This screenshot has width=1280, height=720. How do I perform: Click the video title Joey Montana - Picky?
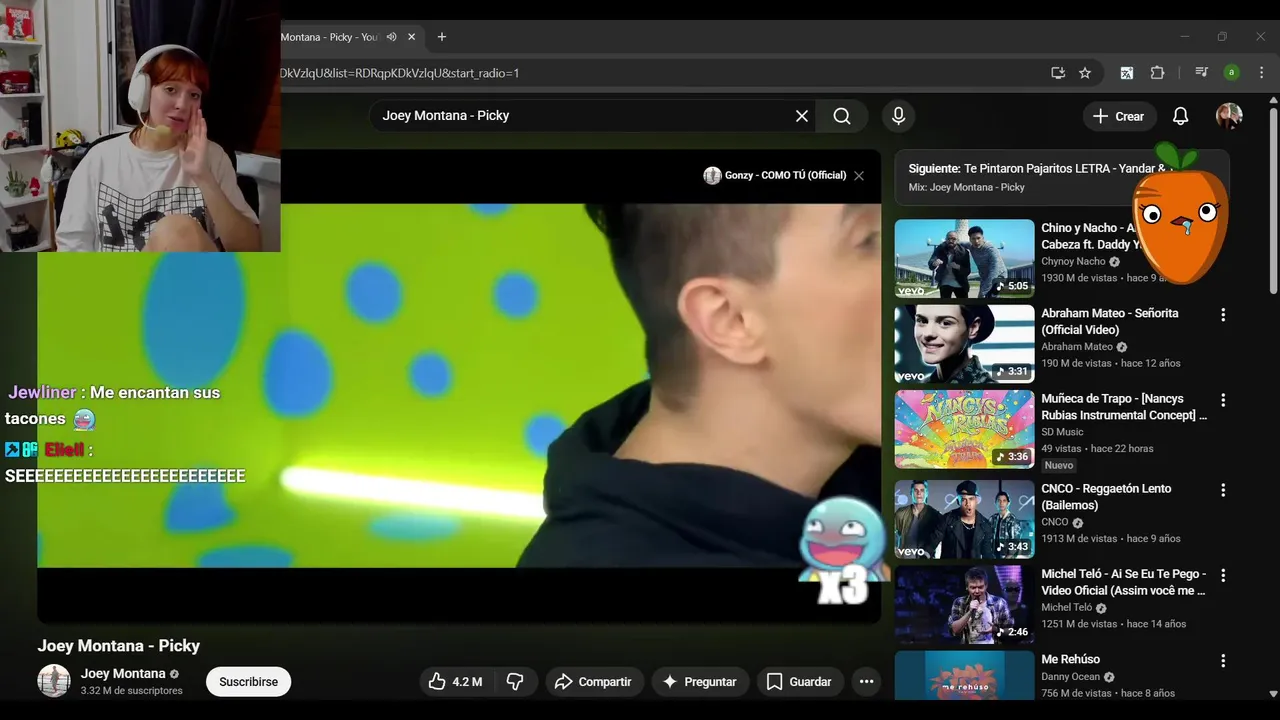119,646
